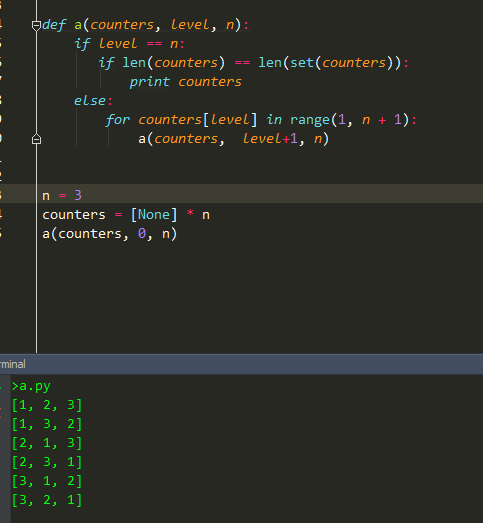The width and height of the screenshot is (483, 523).
Task: Click the Terminal panel header
Action: point(242,364)
